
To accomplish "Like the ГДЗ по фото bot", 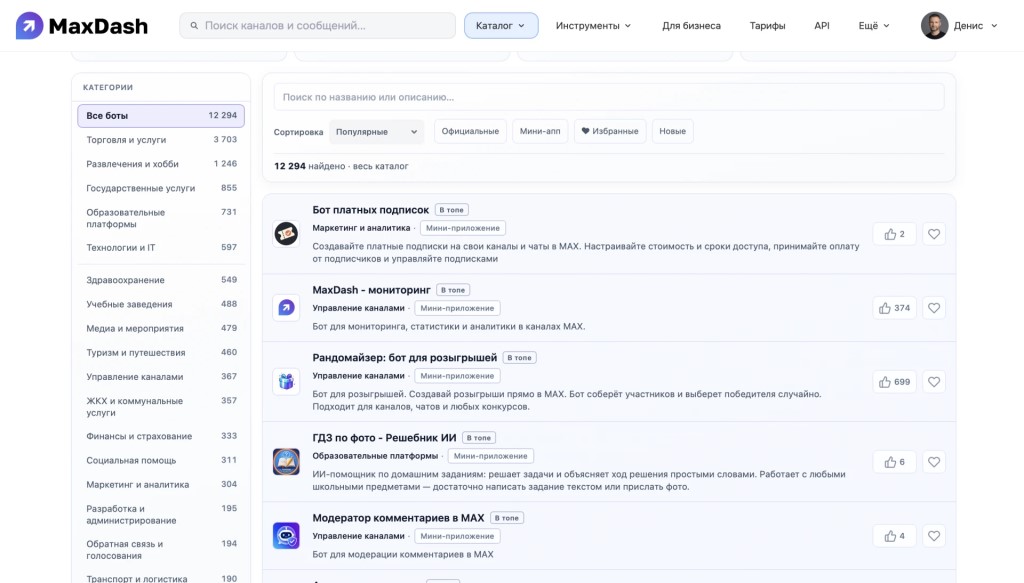I will (895, 462).
